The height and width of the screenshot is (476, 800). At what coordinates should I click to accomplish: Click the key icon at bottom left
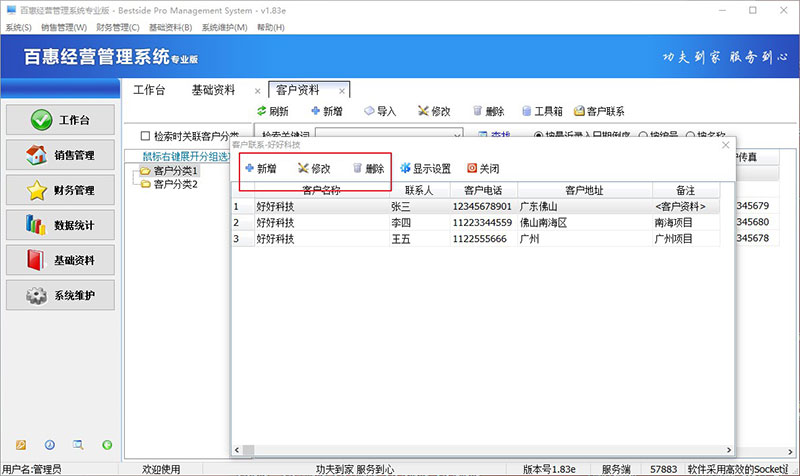click(21, 444)
